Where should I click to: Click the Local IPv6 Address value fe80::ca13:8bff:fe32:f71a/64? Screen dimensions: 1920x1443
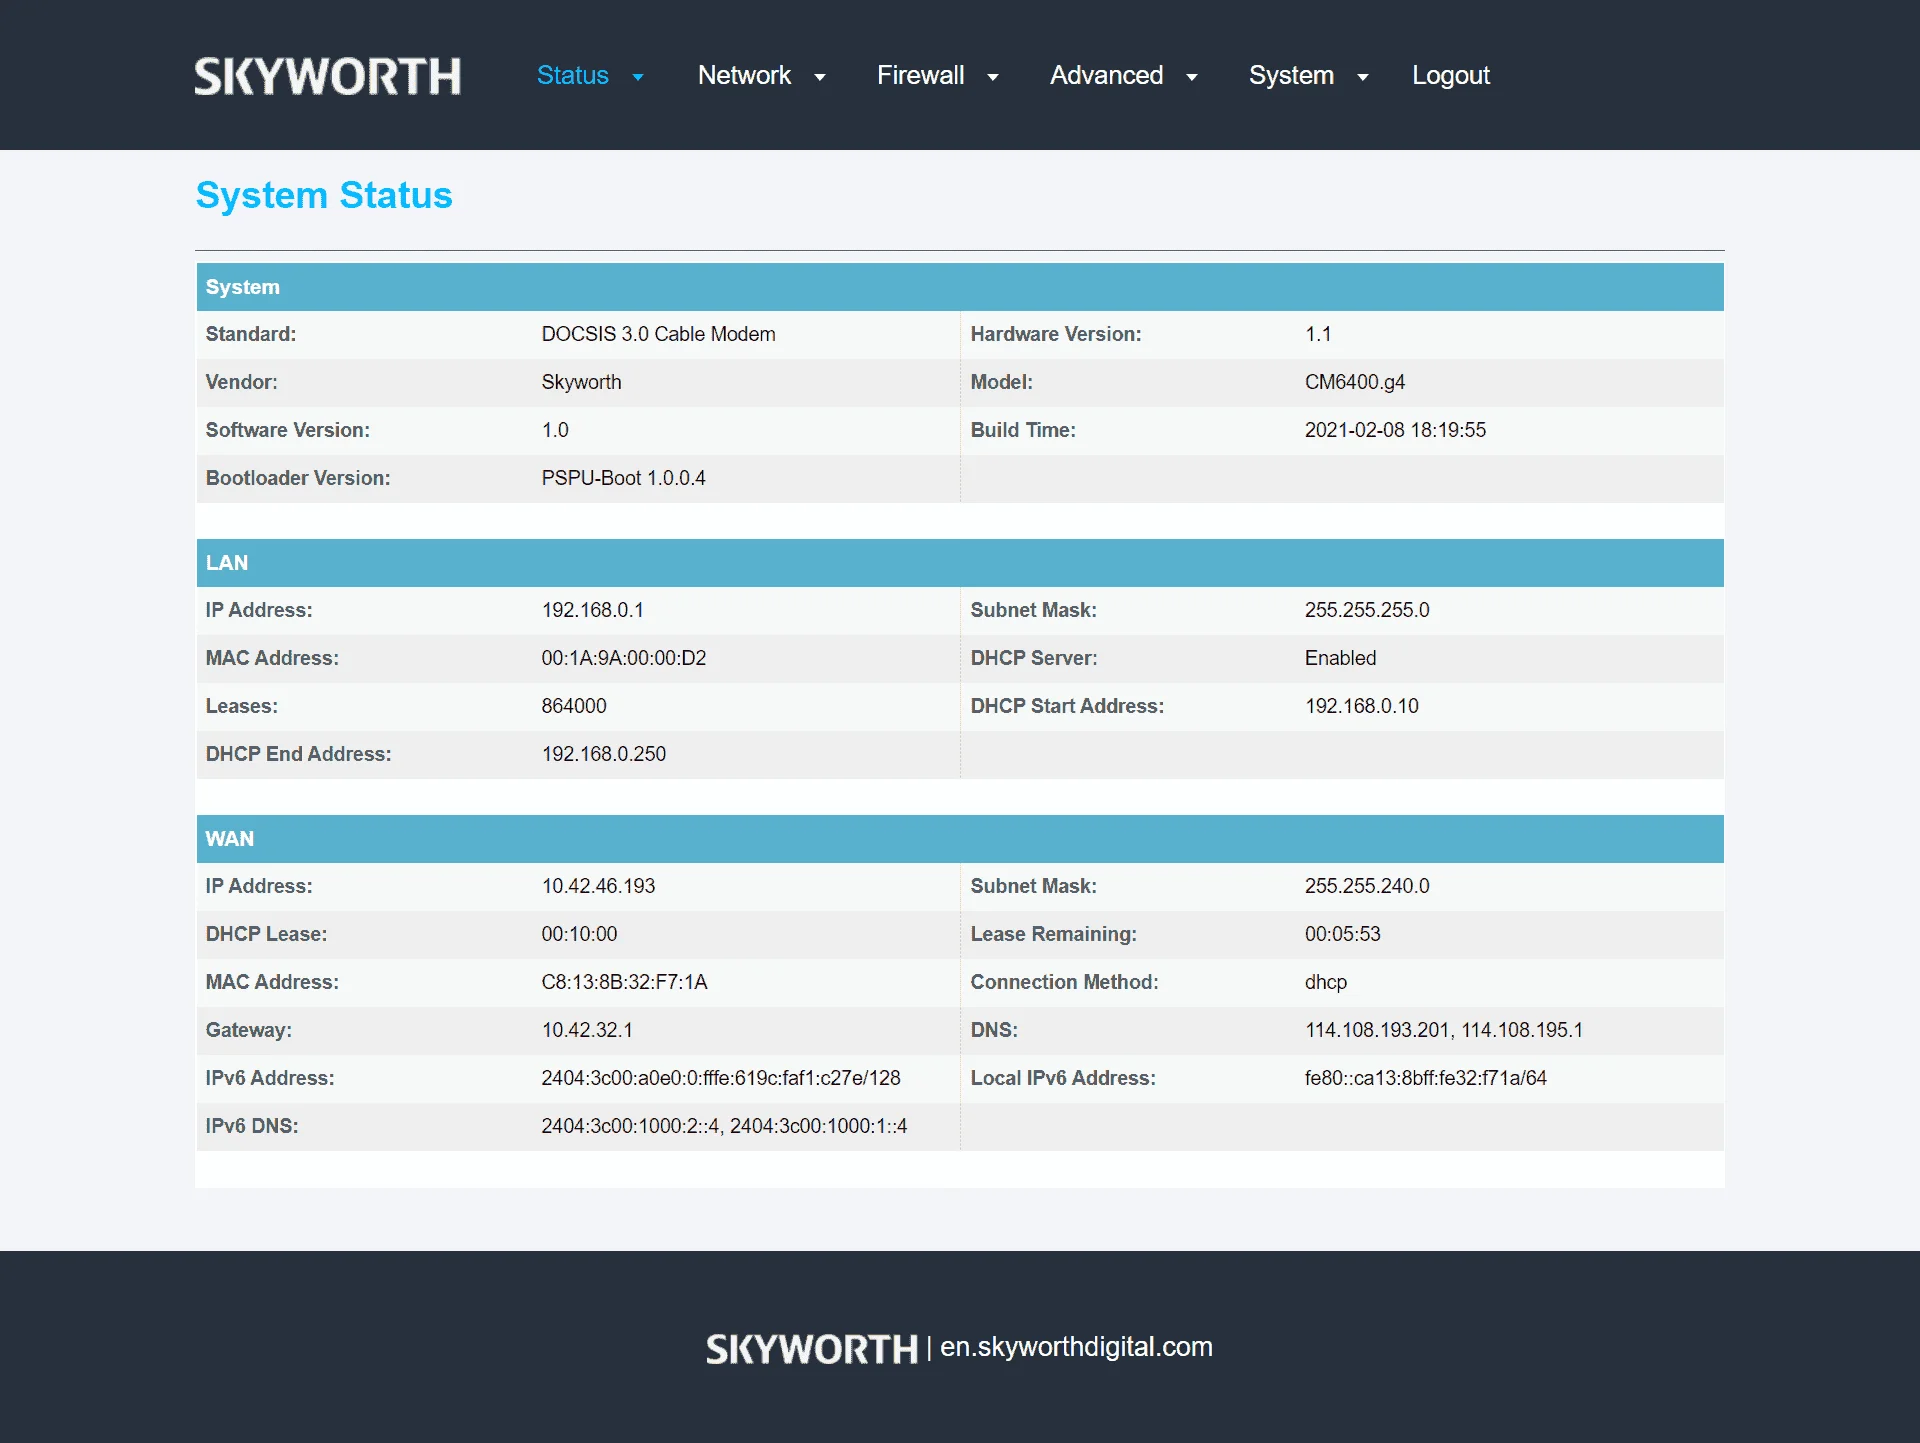click(1426, 1078)
